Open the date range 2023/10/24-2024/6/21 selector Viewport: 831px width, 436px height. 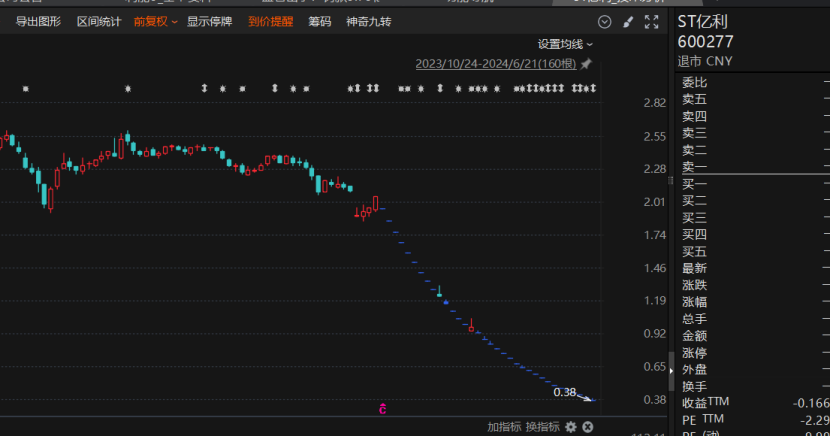coord(496,64)
